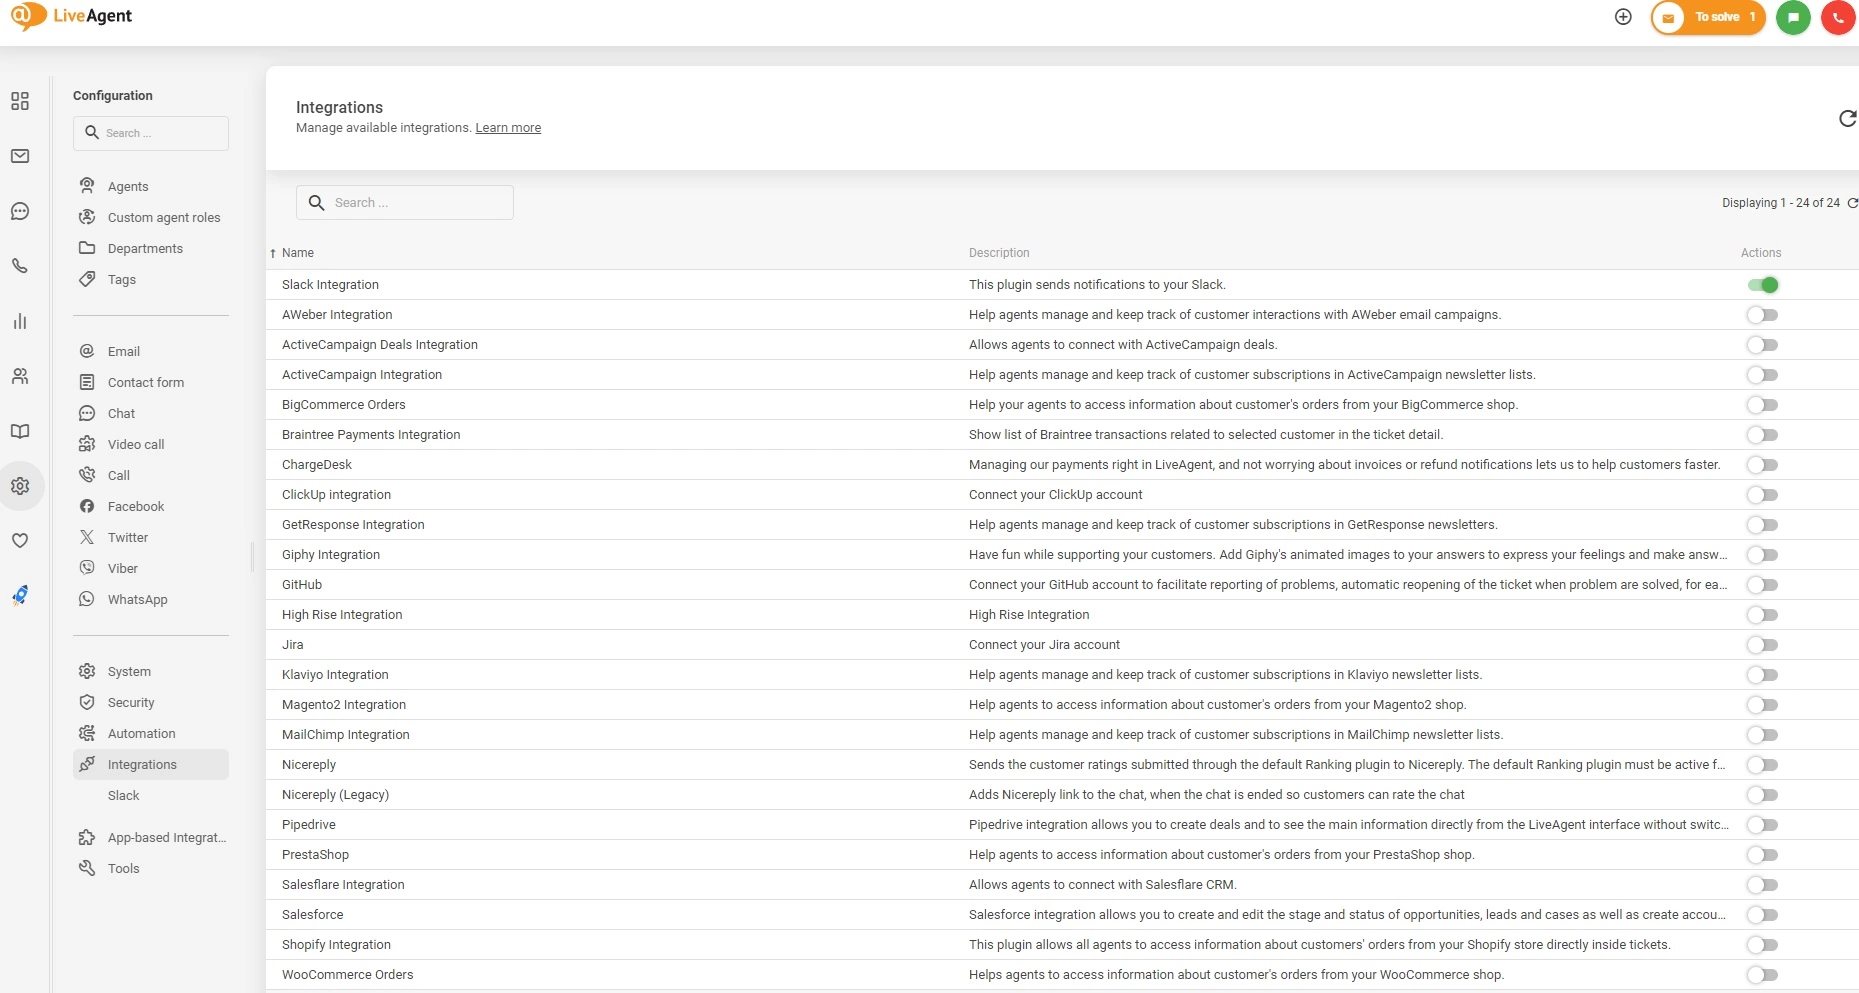
Task: Turn on the Jira integration switch
Action: coord(1762,644)
